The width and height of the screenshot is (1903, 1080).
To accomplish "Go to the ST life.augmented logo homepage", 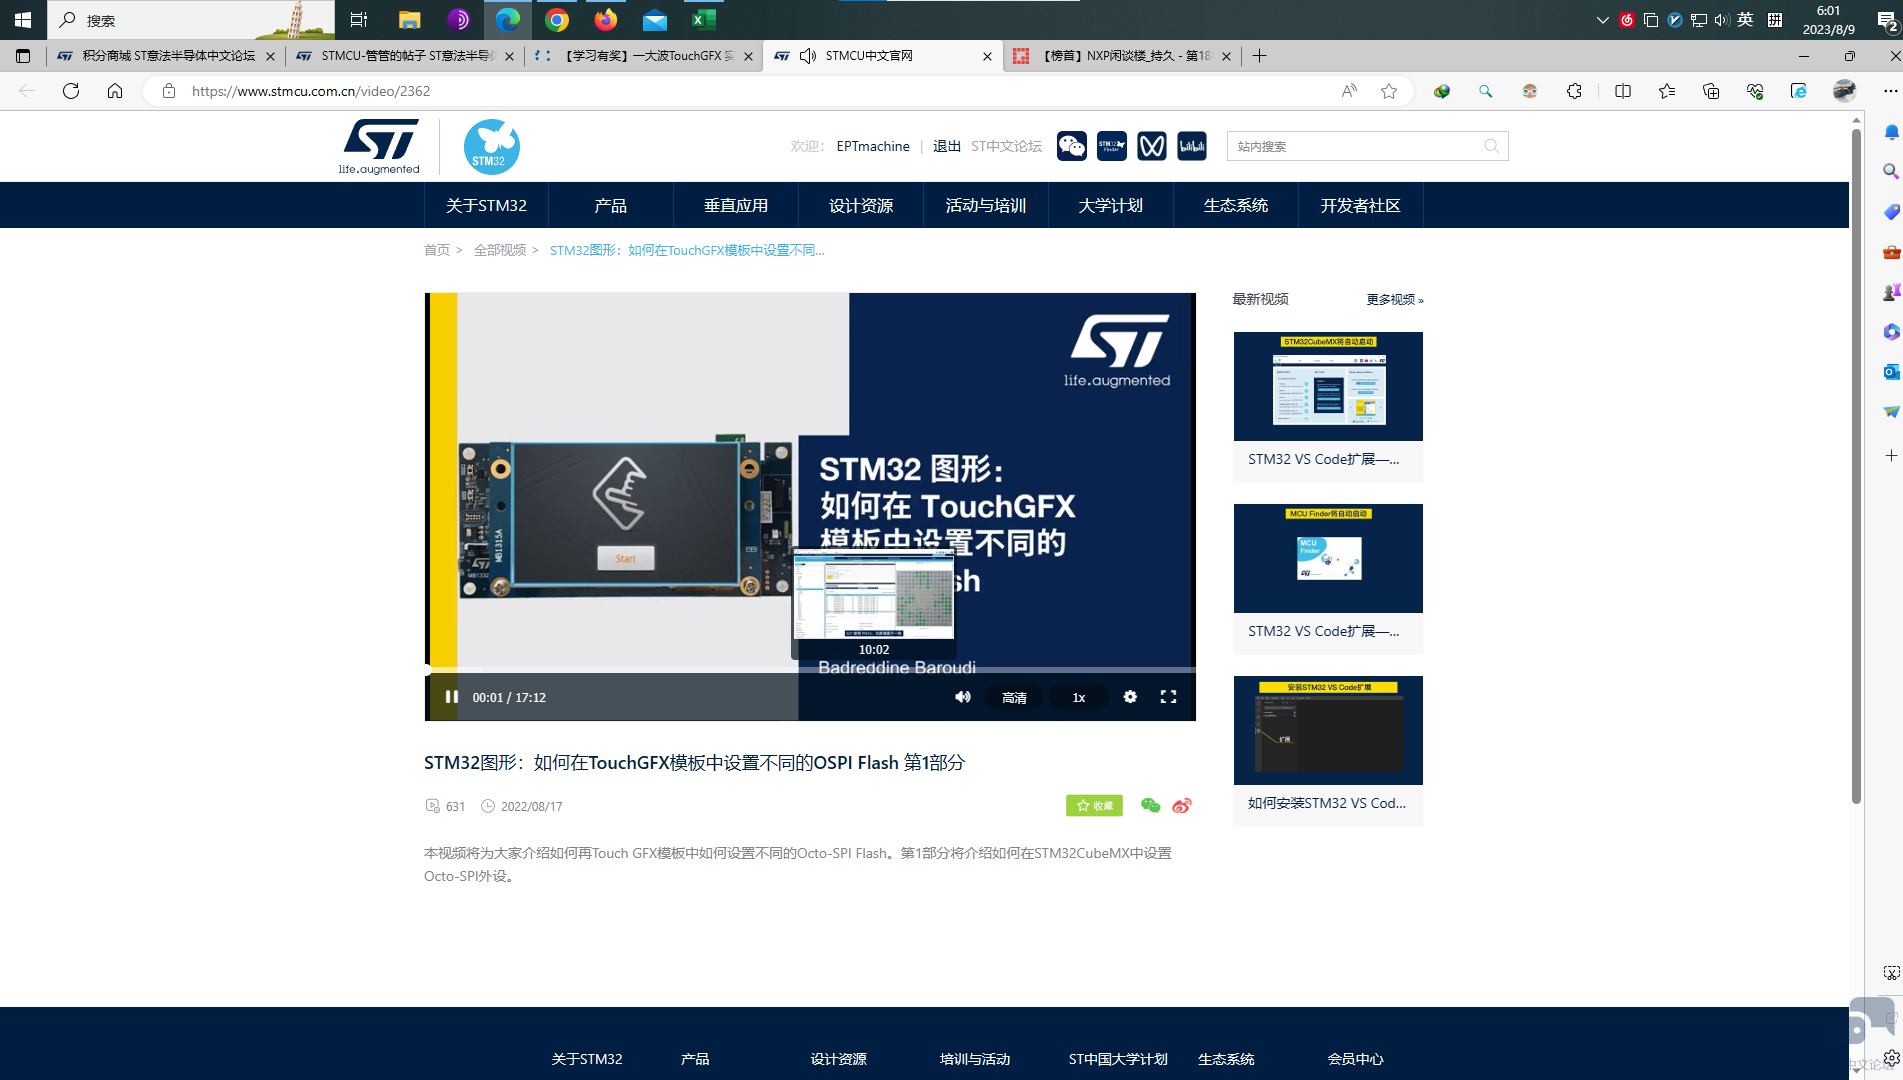I will [x=379, y=146].
